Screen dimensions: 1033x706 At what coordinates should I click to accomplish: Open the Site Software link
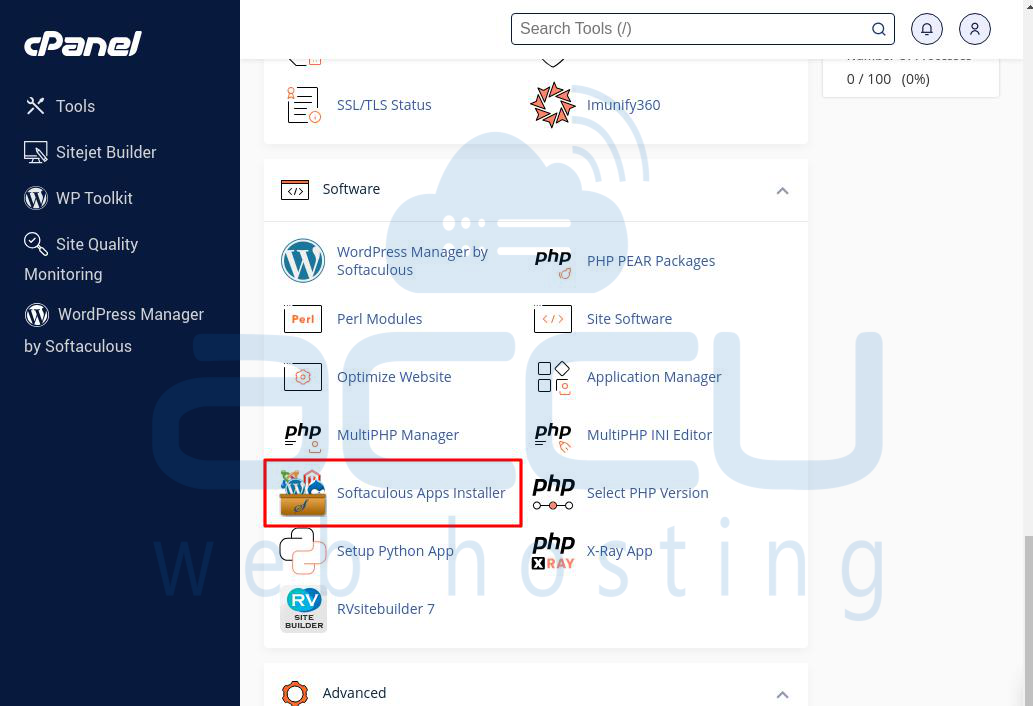pyautogui.click(x=629, y=319)
